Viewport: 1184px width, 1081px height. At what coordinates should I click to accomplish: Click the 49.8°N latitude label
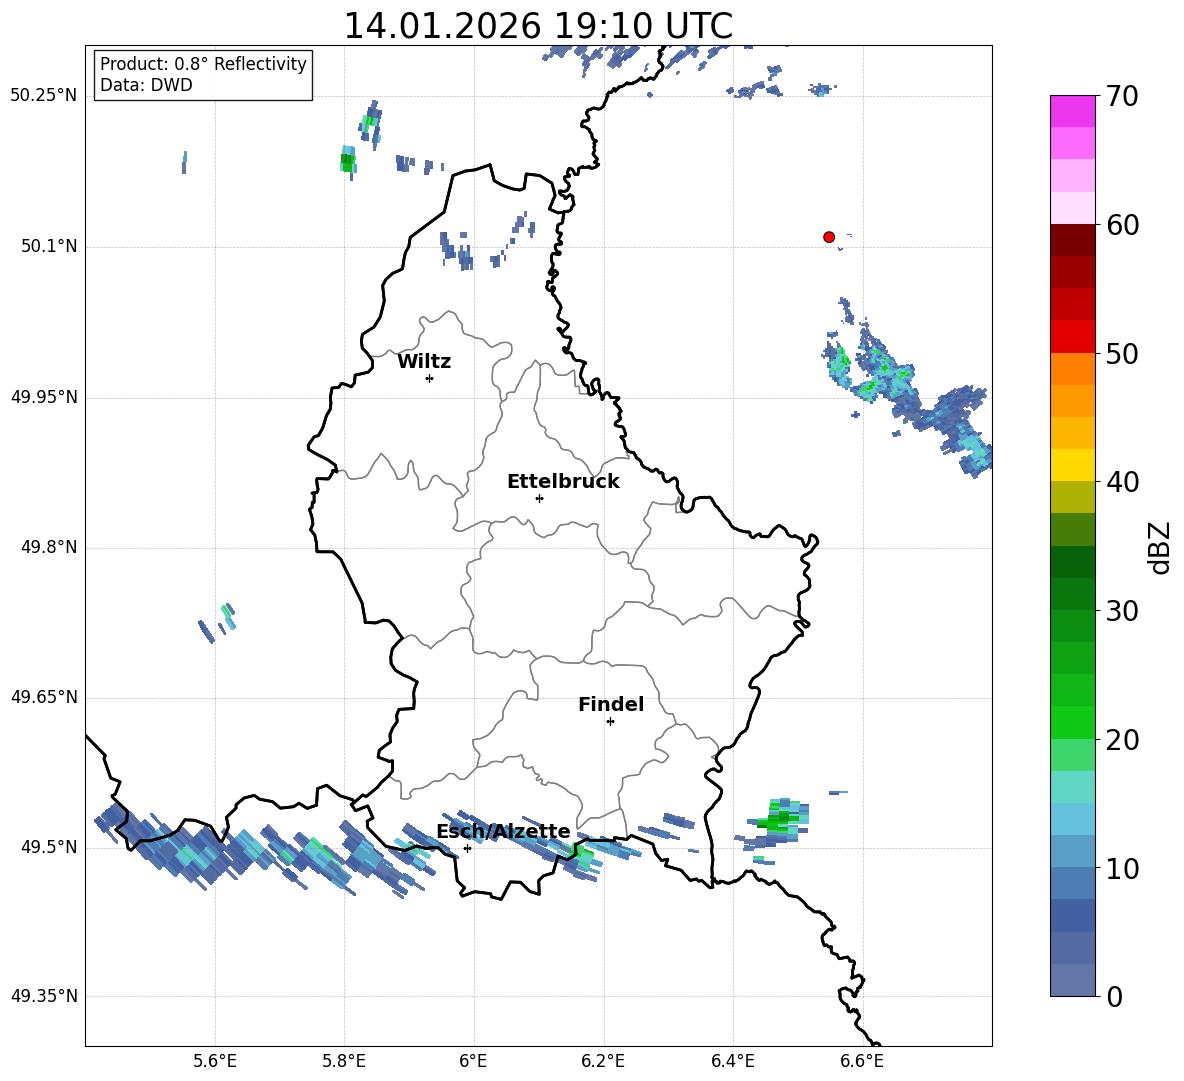[x=49, y=547]
